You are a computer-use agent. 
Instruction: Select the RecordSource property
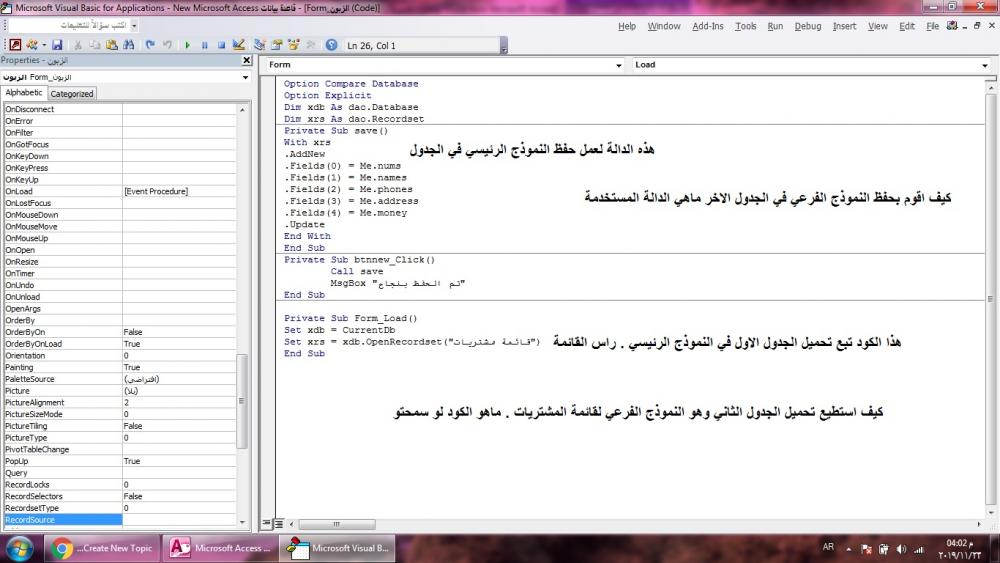62,520
